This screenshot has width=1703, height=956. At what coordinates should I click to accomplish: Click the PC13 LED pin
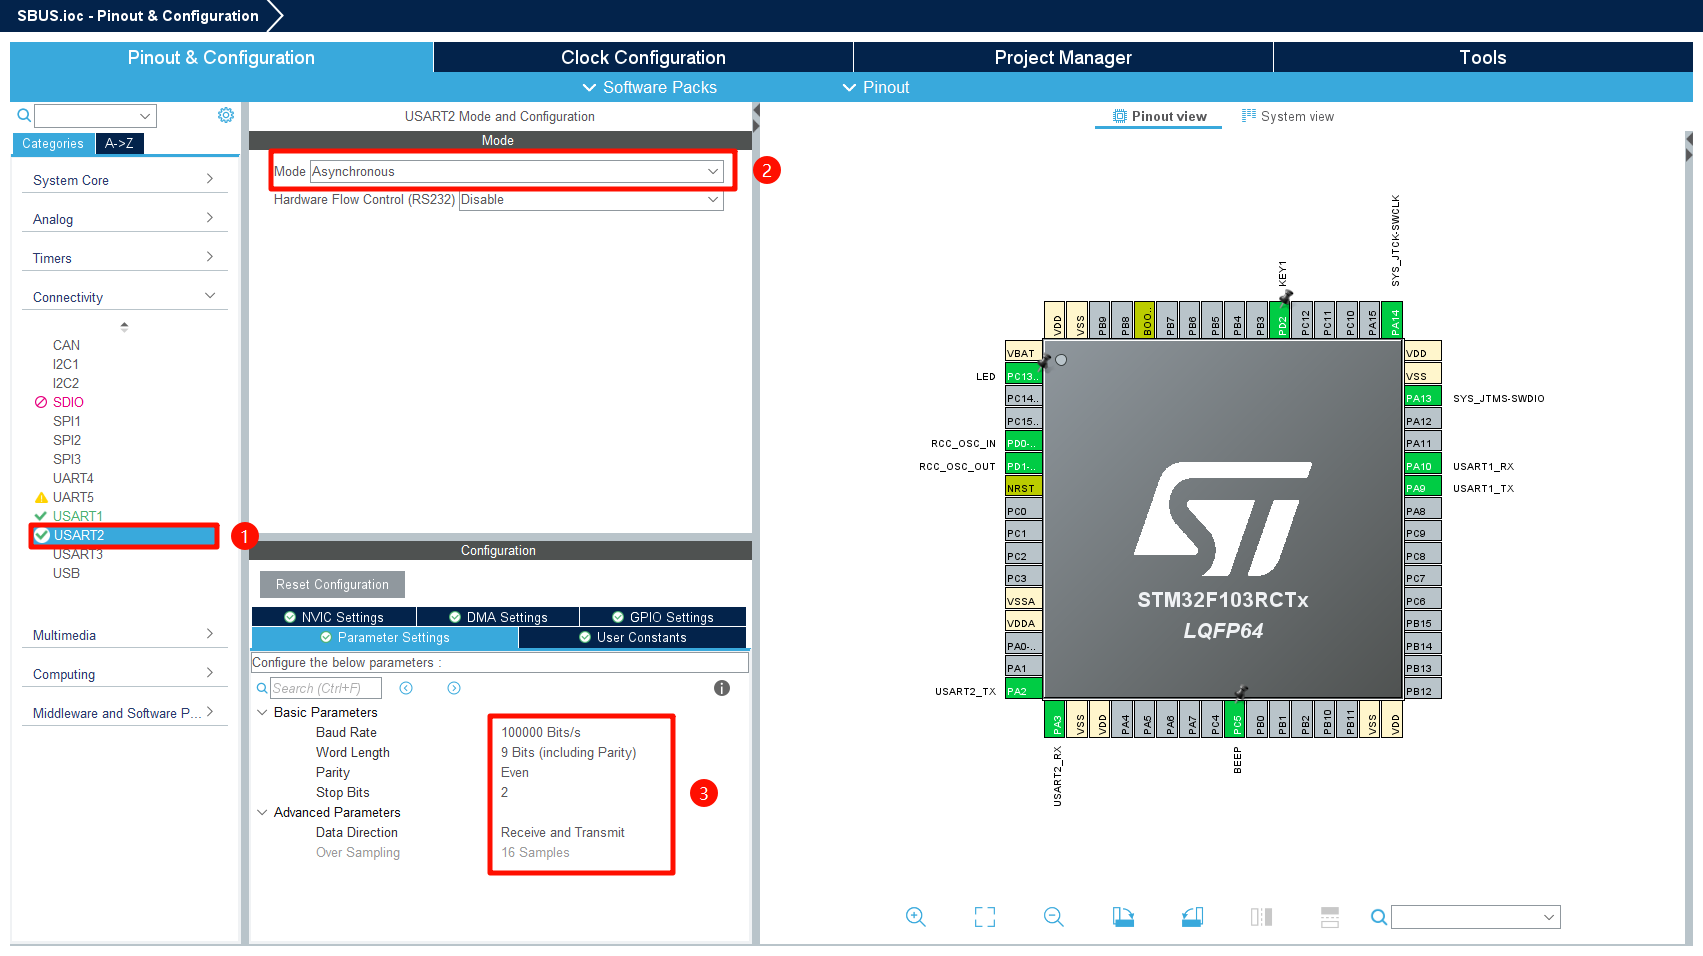pos(1023,376)
